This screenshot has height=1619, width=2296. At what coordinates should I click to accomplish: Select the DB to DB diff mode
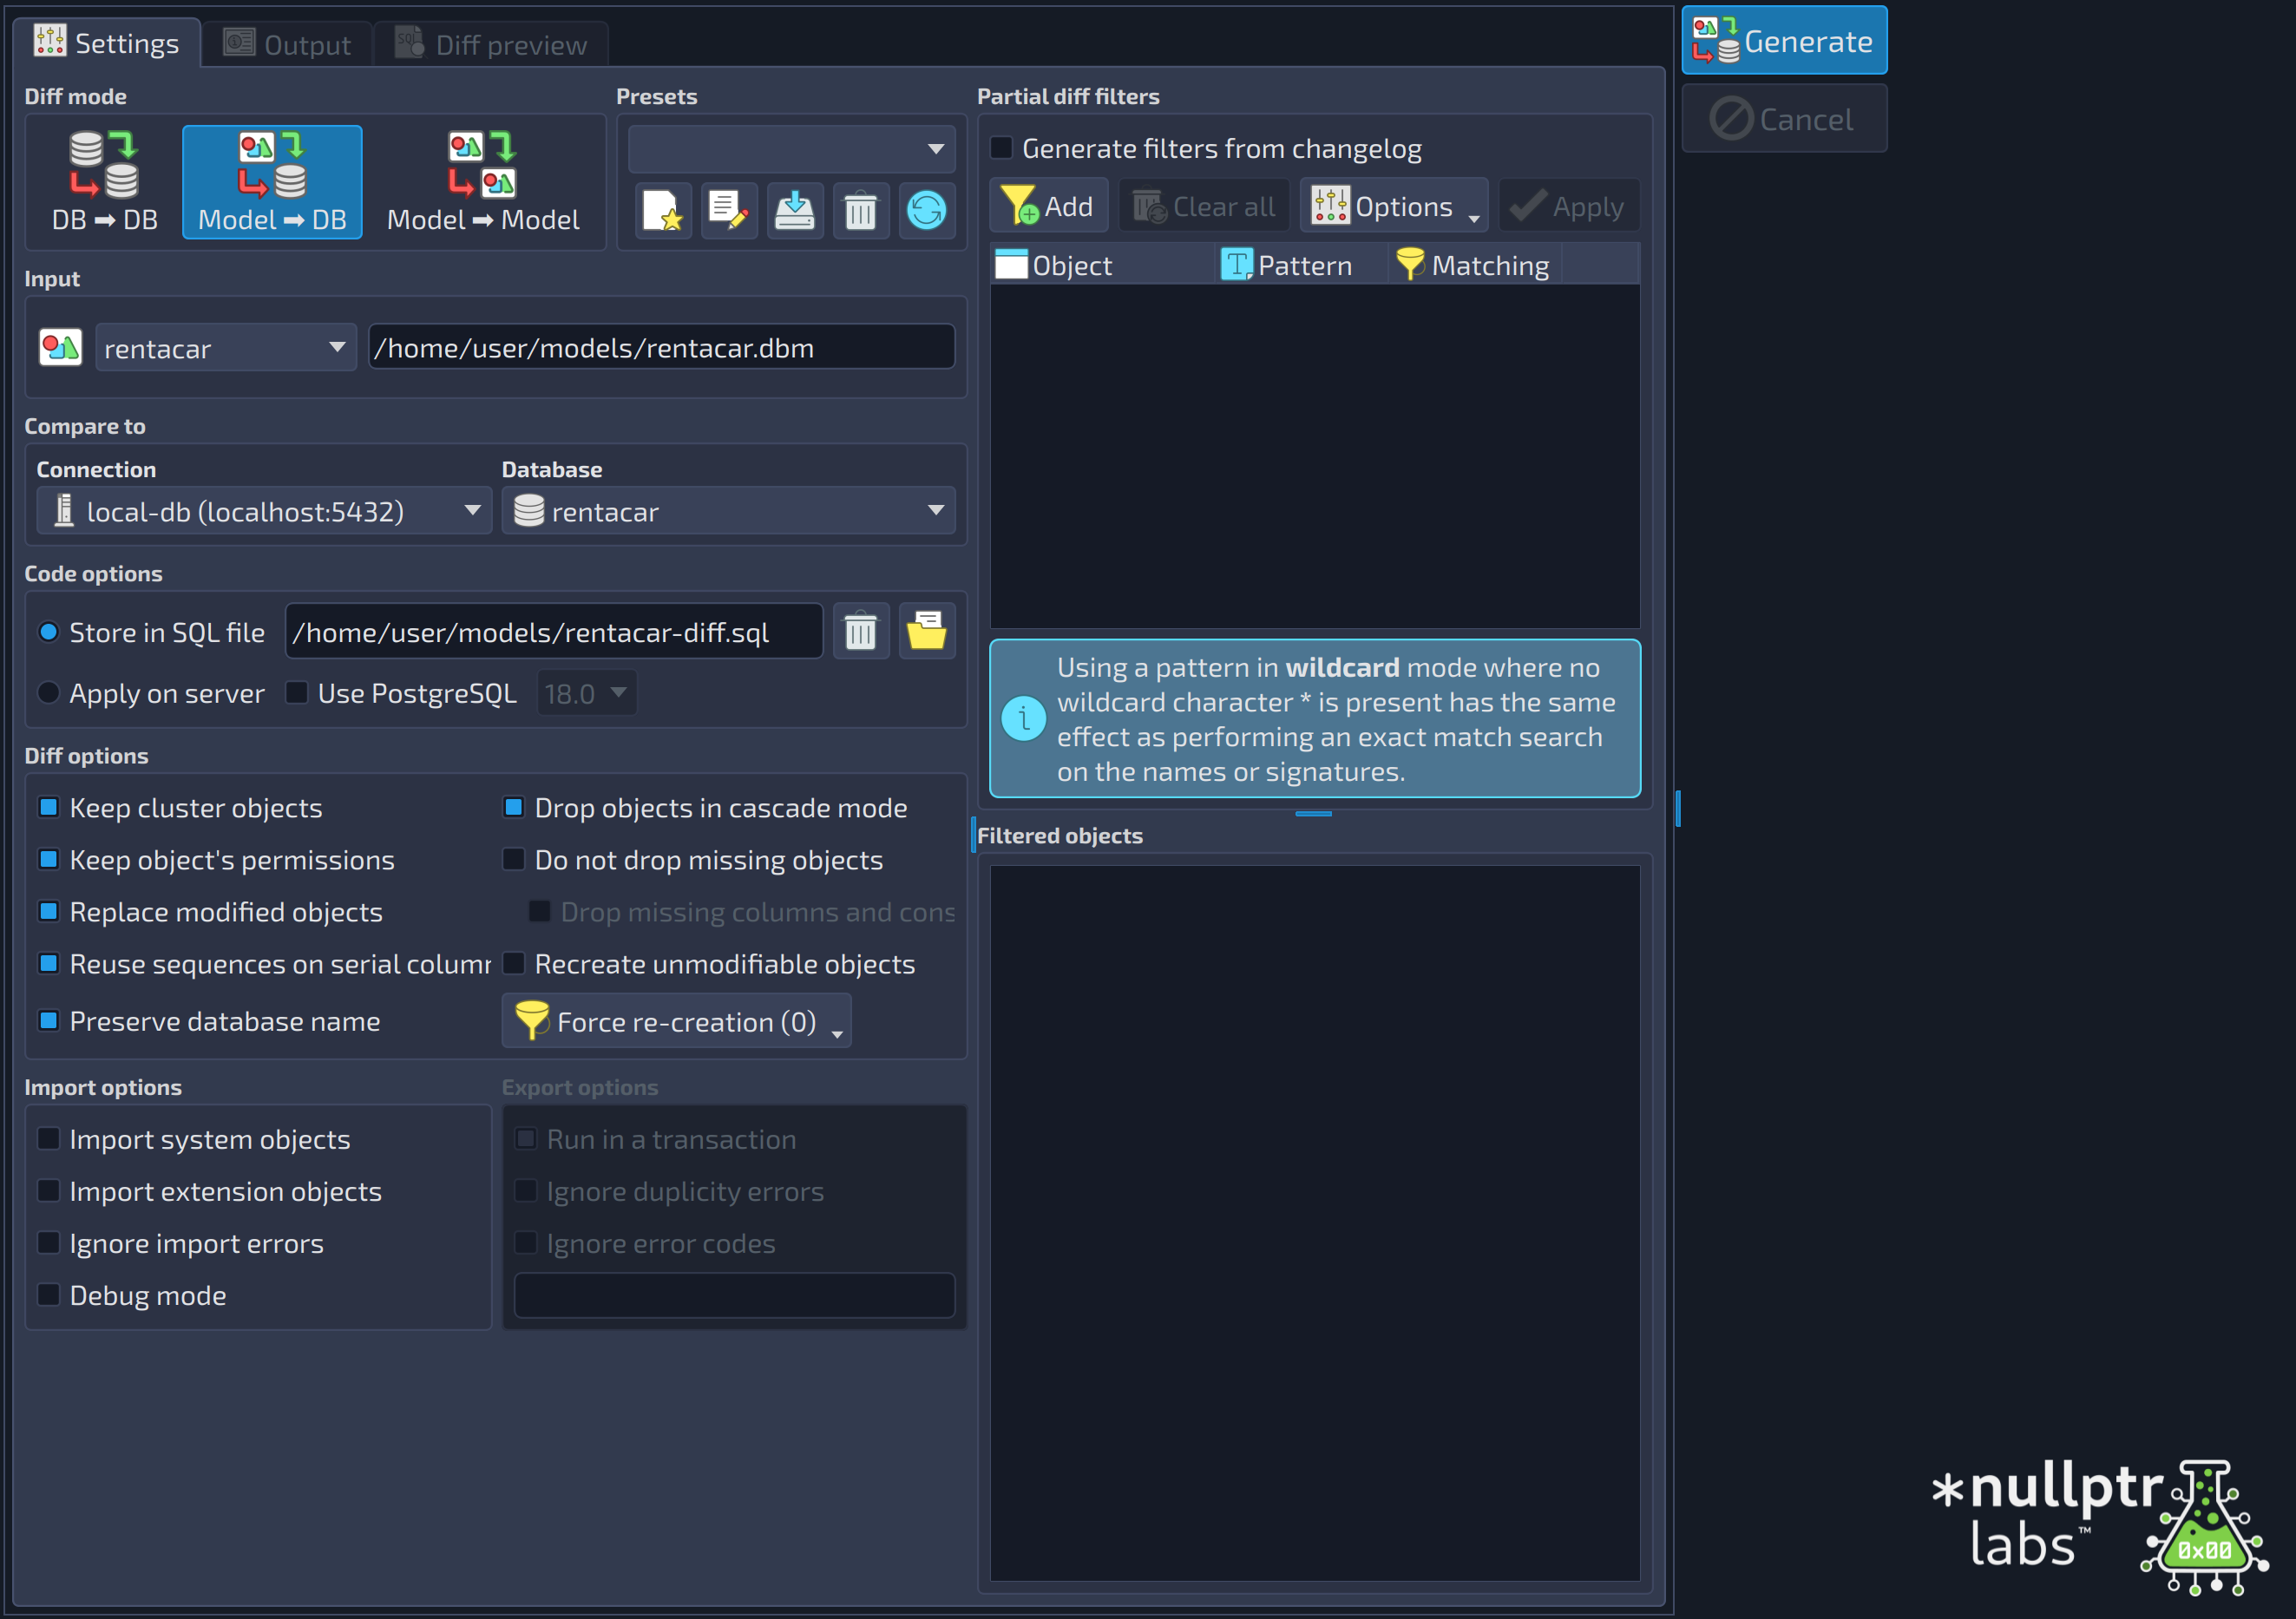tap(105, 182)
